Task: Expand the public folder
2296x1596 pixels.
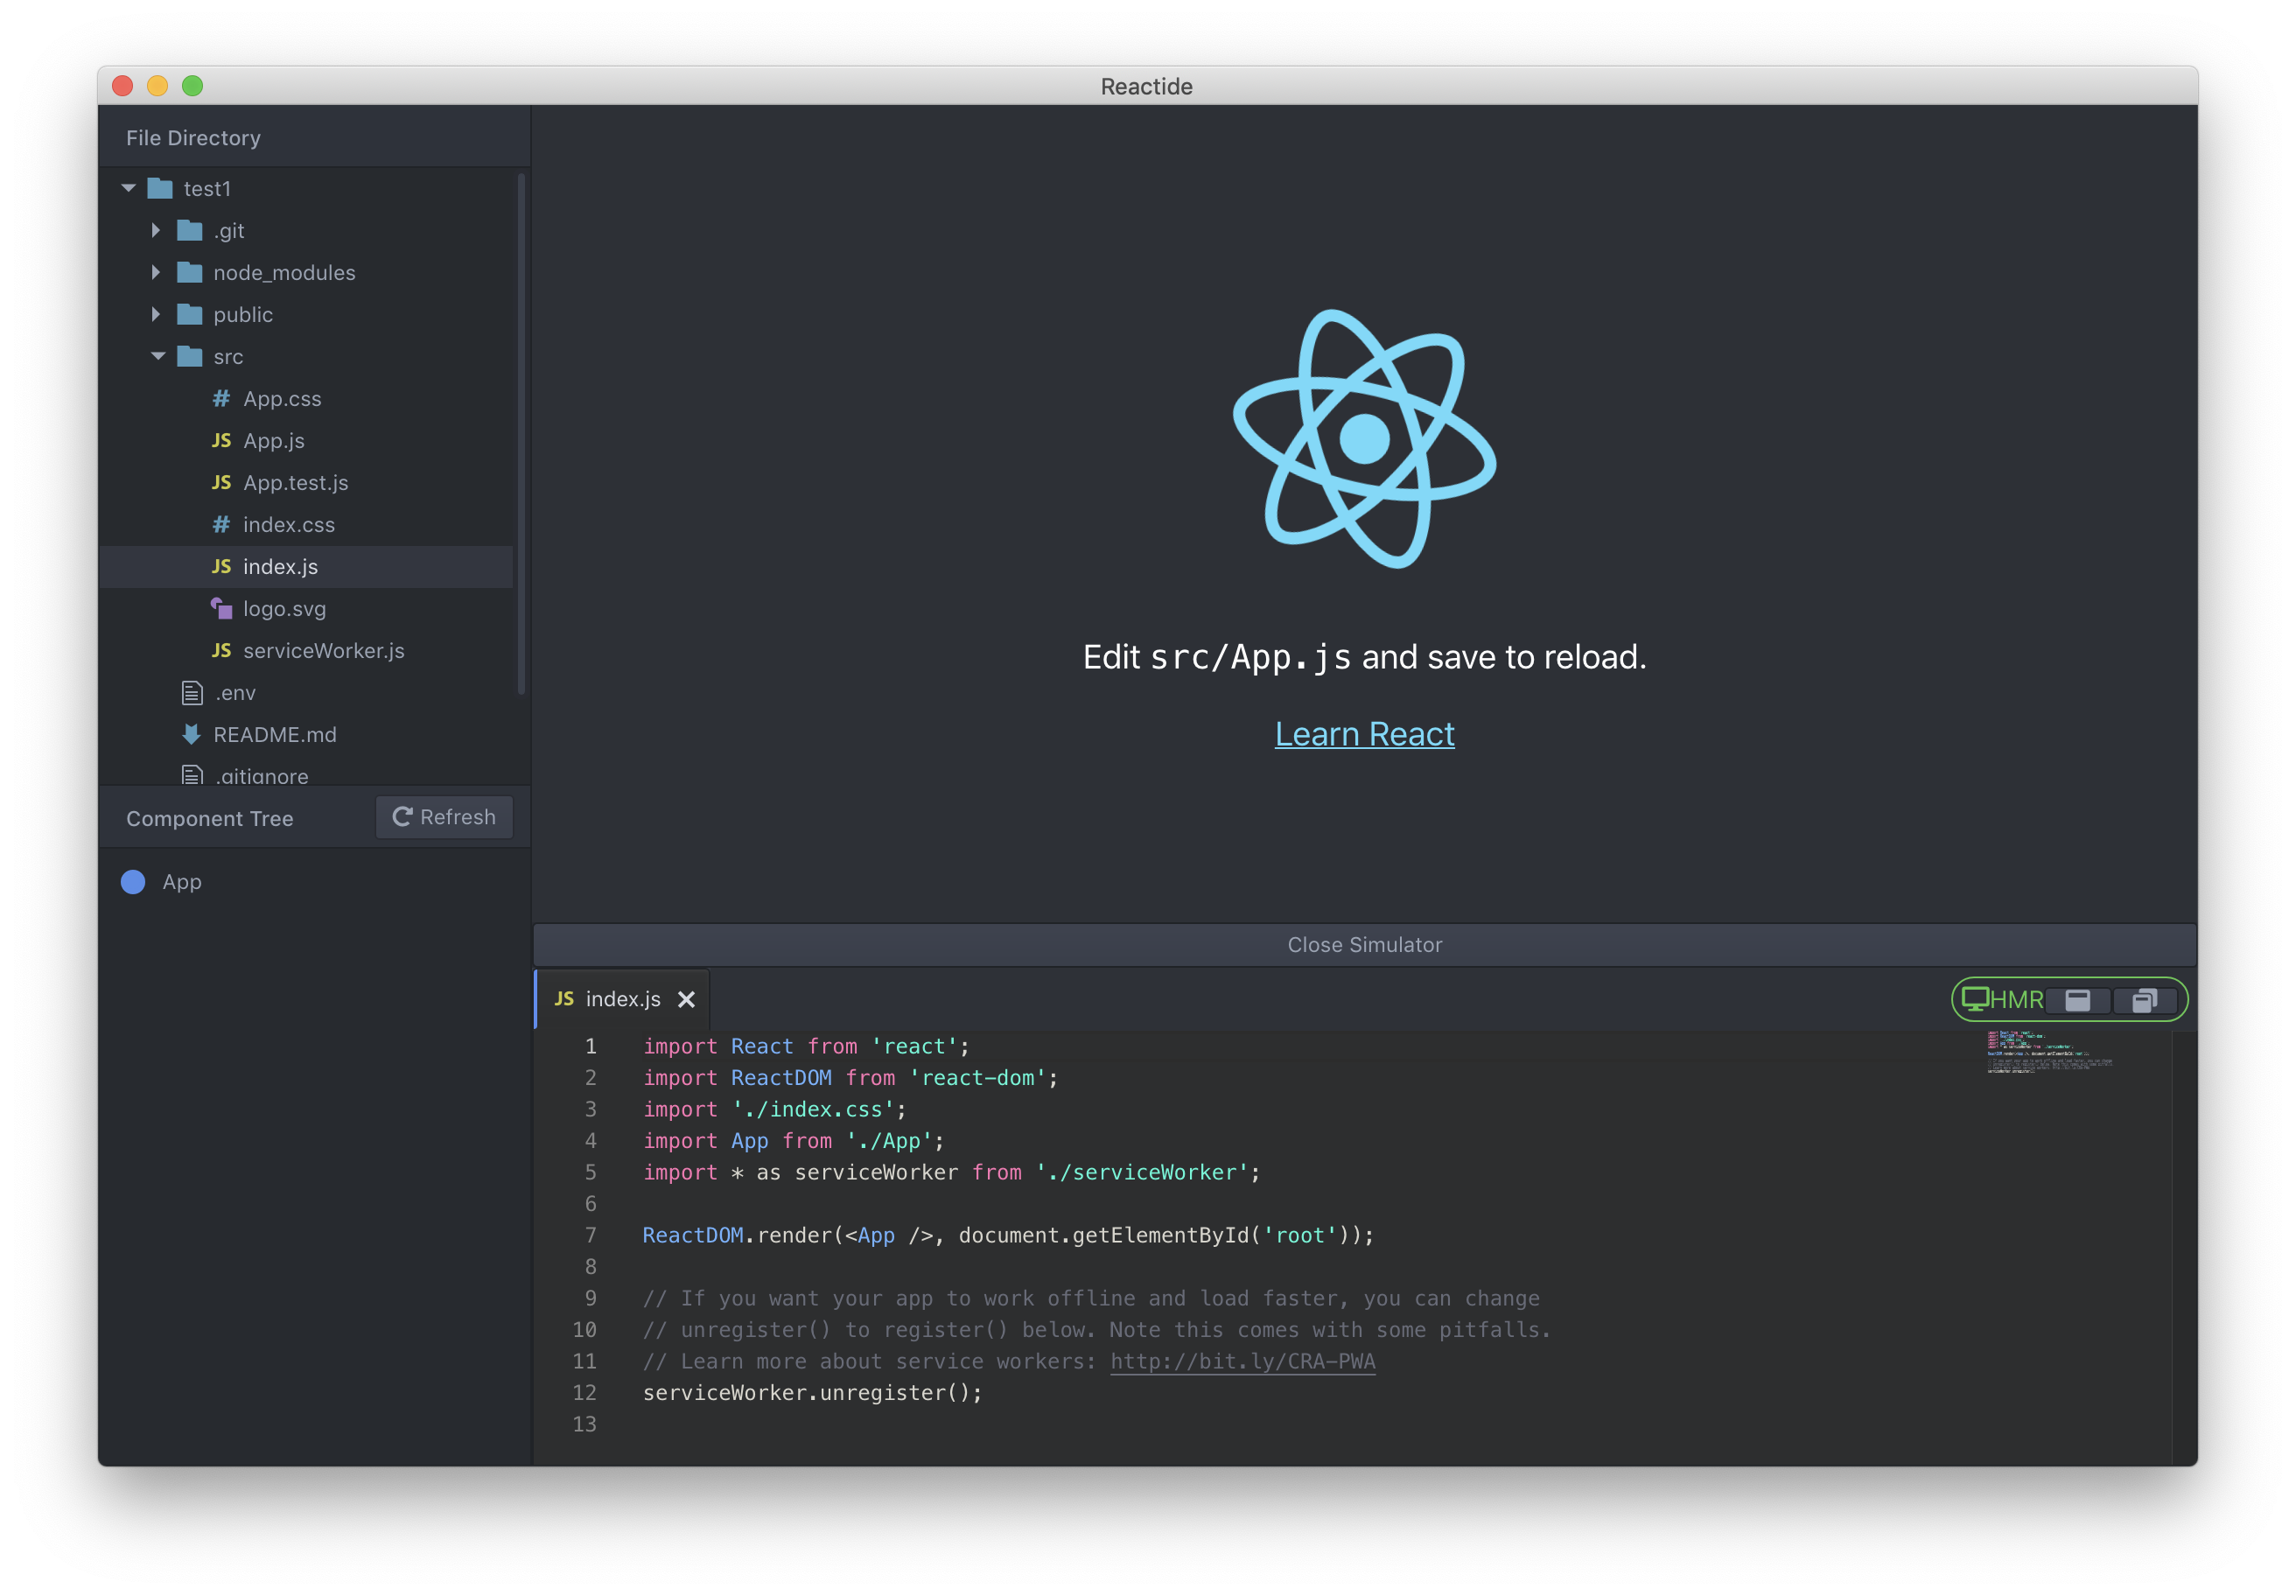Action: point(156,314)
